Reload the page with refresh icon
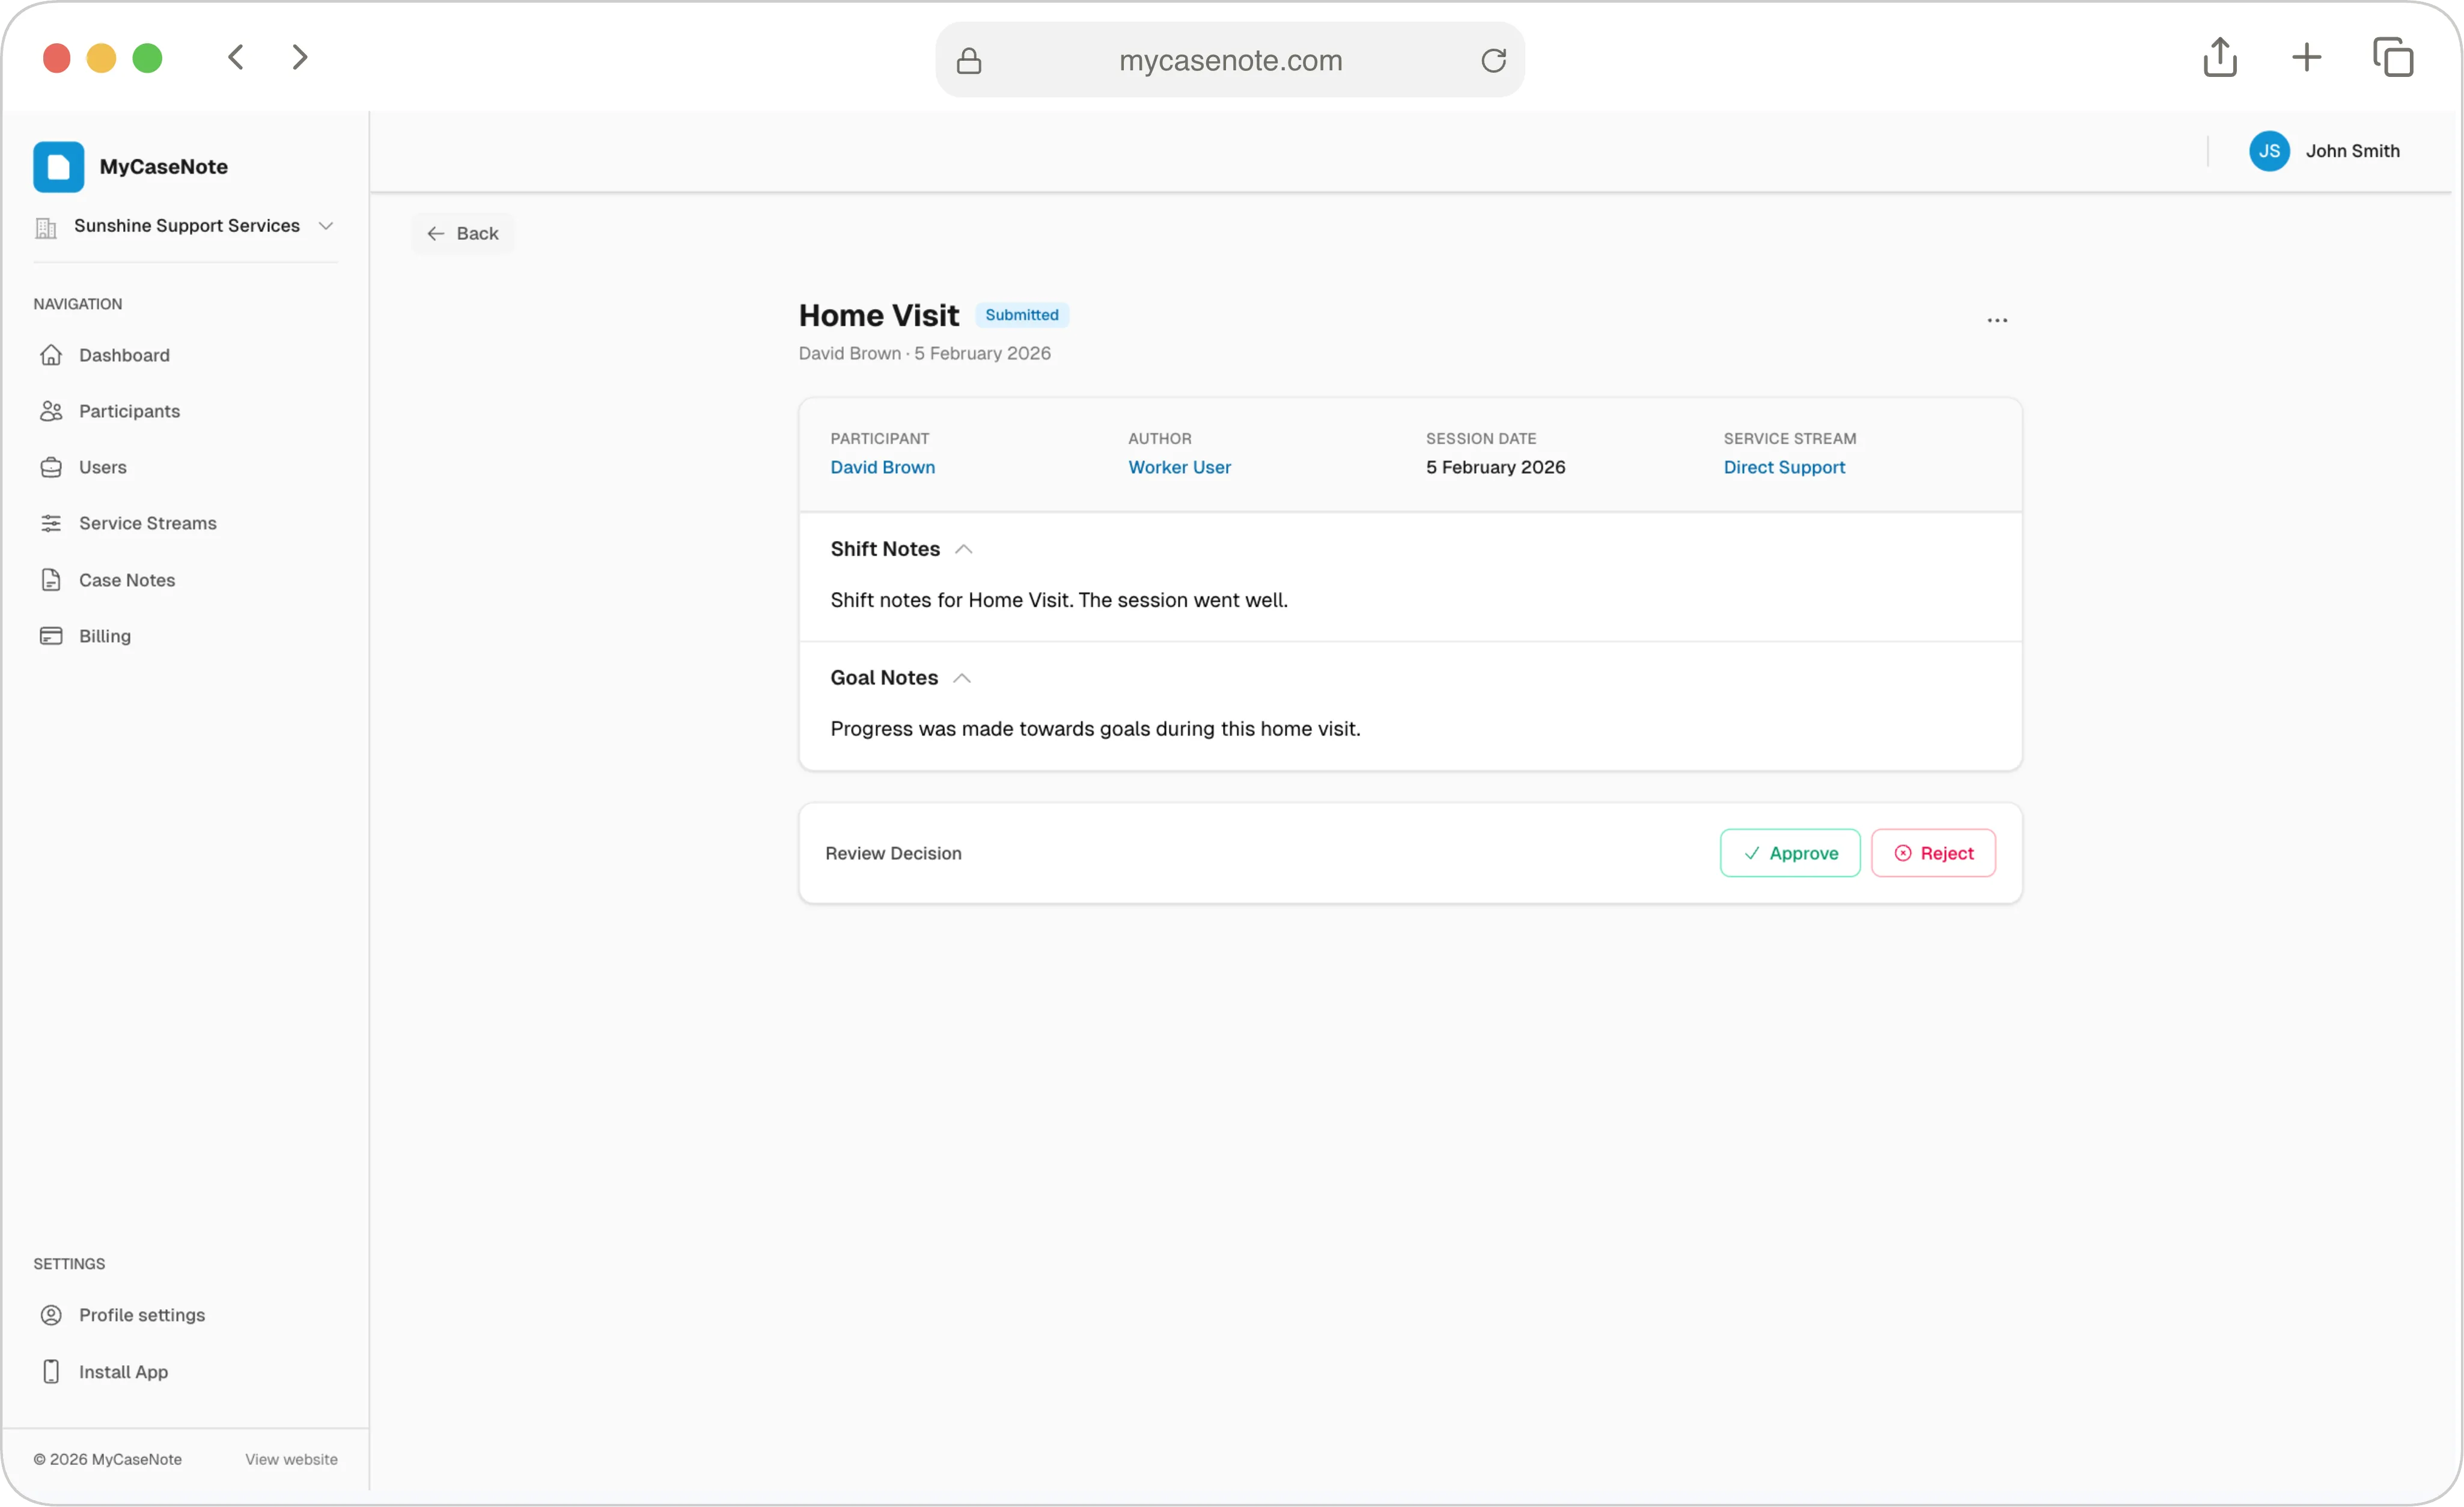This screenshot has width=2464, height=1507. (x=1493, y=60)
